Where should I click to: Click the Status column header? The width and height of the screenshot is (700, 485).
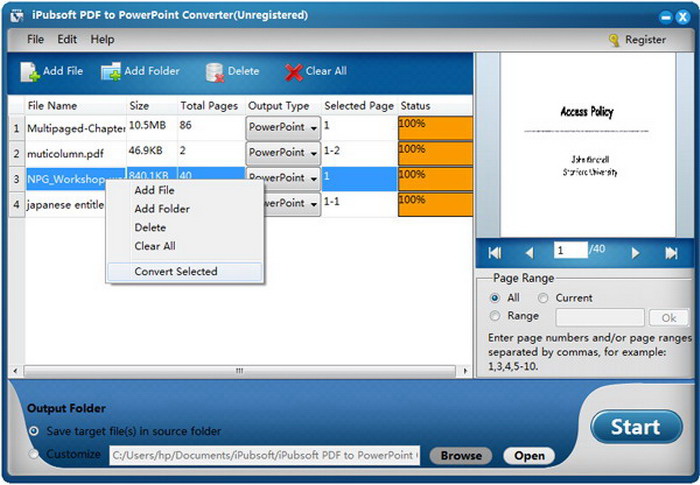435,106
